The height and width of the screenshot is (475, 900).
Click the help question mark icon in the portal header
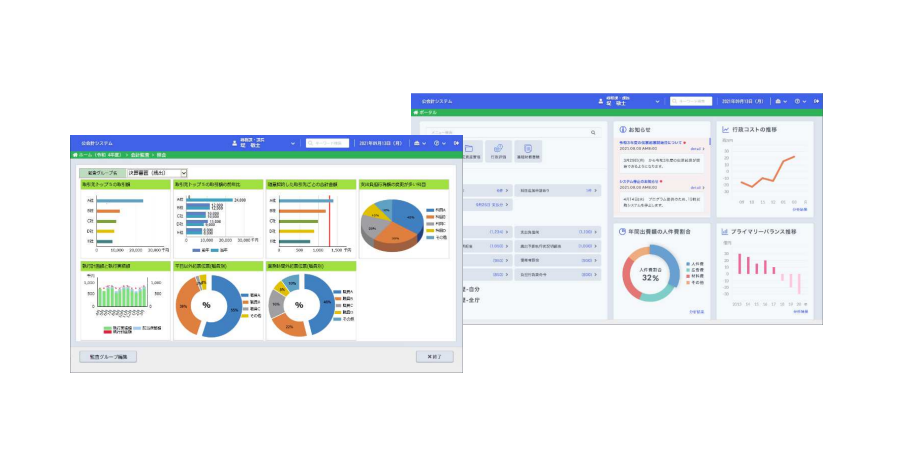tap(797, 101)
